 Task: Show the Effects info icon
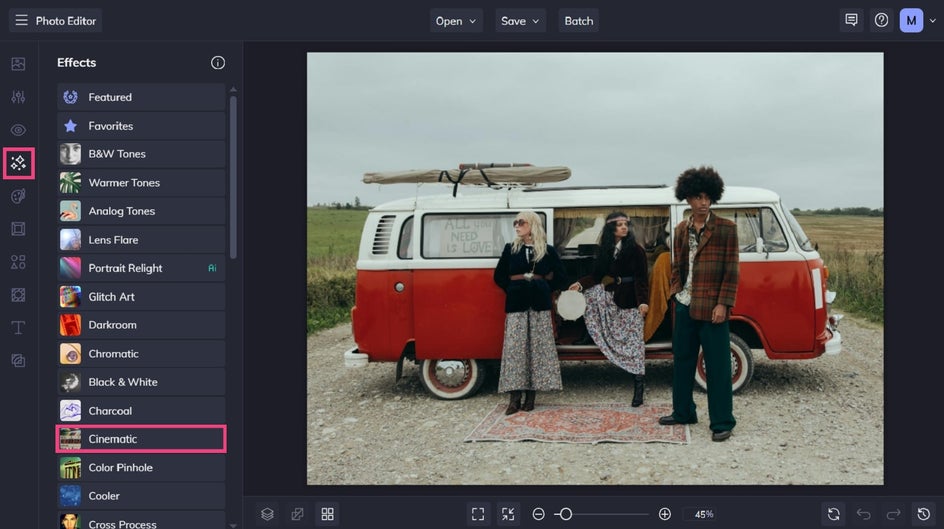point(218,63)
